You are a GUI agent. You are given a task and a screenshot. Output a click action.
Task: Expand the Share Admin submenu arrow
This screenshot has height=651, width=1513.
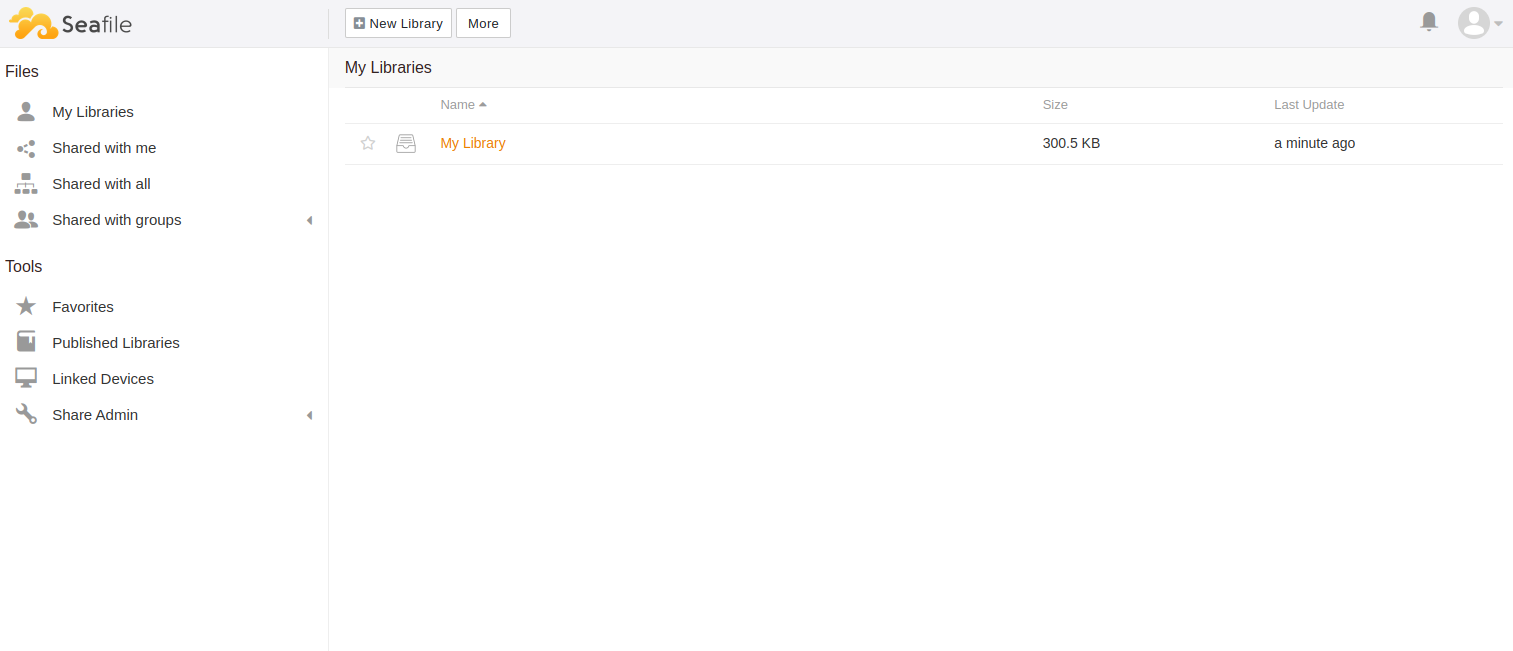point(309,415)
